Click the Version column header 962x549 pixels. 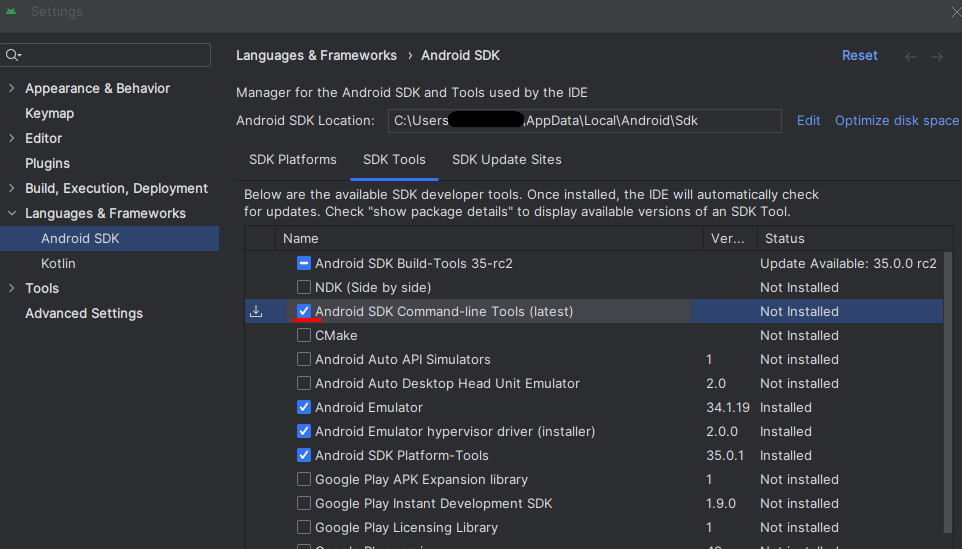pos(728,239)
